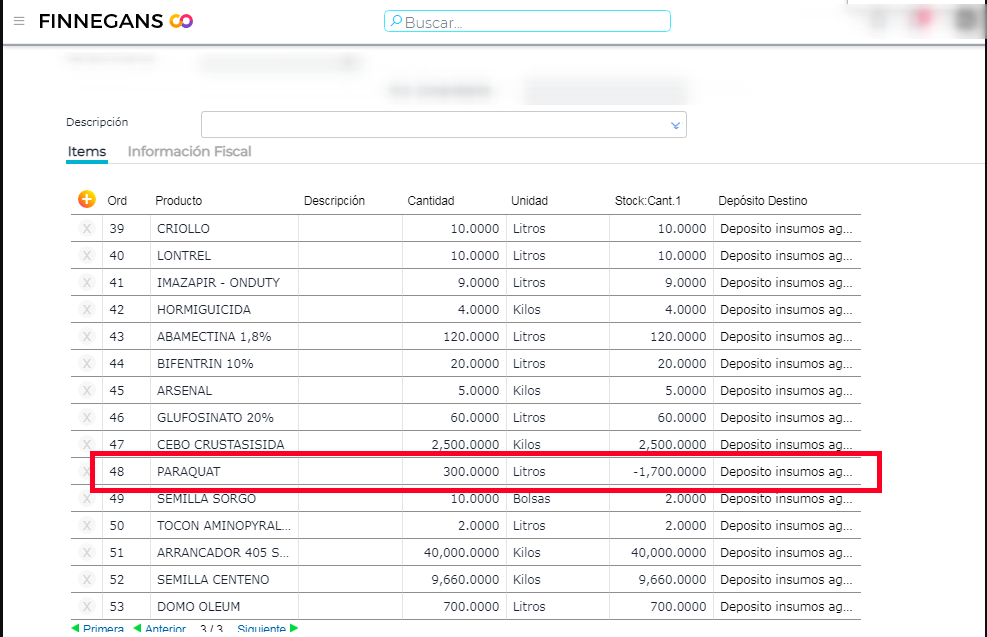The height and width of the screenshot is (637, 987).
Task: Click the Buscar search field
Action: (x=527, y=22)
